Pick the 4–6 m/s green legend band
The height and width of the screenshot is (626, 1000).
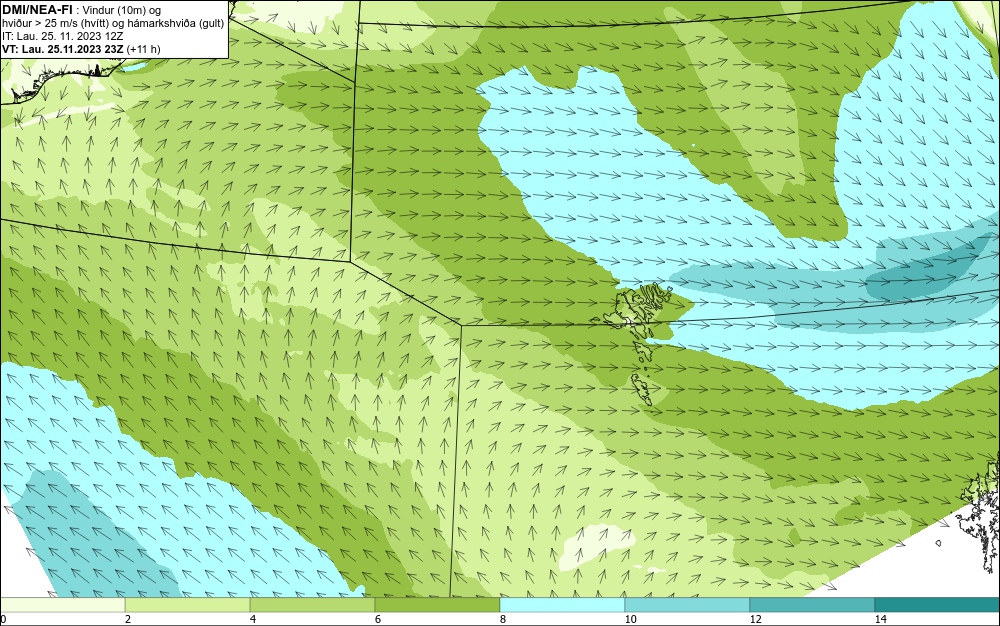click(x=312, y=605)
